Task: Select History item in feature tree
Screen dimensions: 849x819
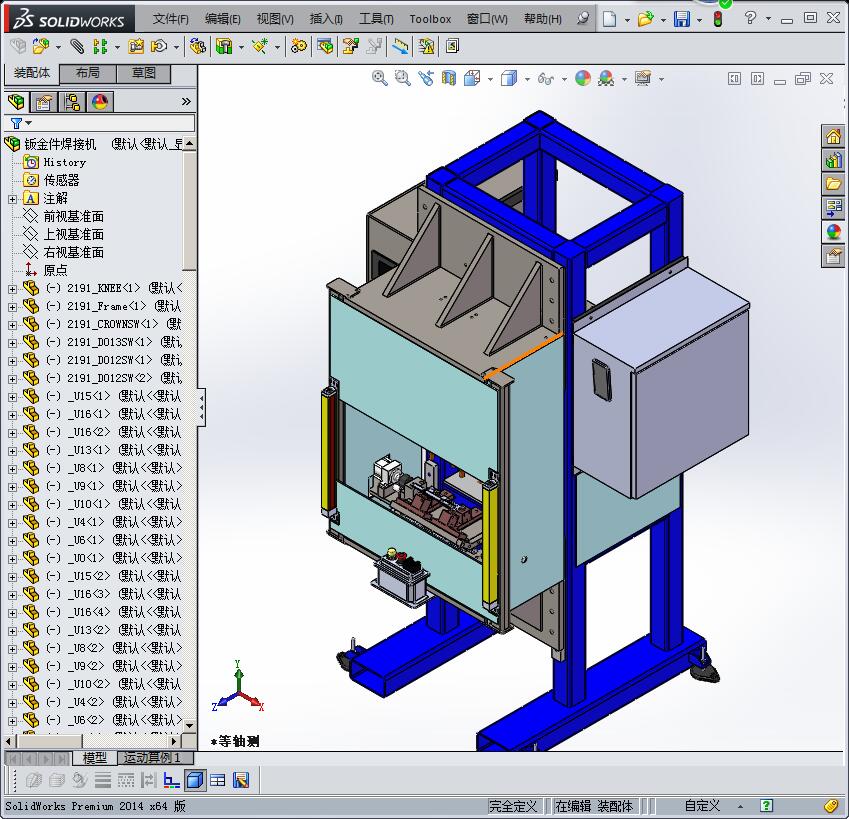Action: [64, 162]
